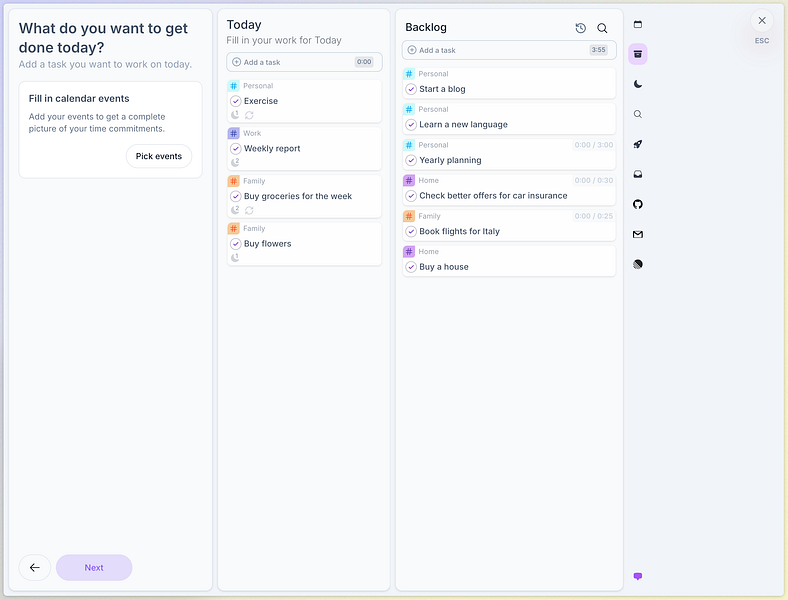The width and height of the screenshot is (788, 600).
Task: Click the Backlog history clock icon
Action: pos(580,28)
